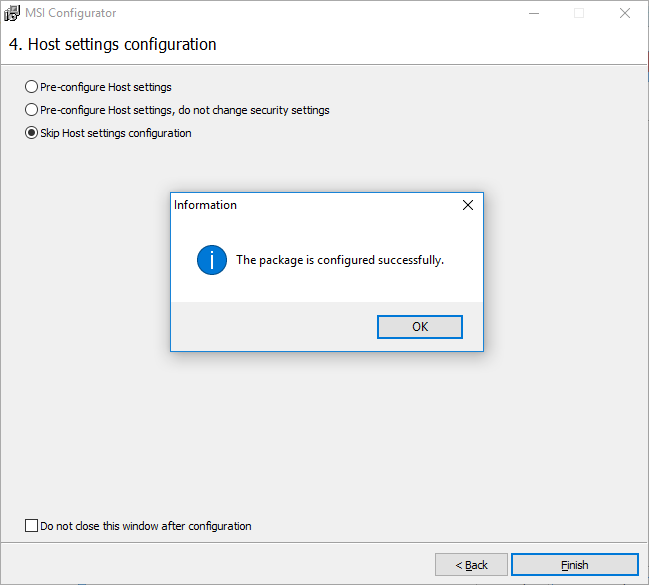Enable the Do not close this window checkbox
The image size is (649, 585).
tap(31, 526)
